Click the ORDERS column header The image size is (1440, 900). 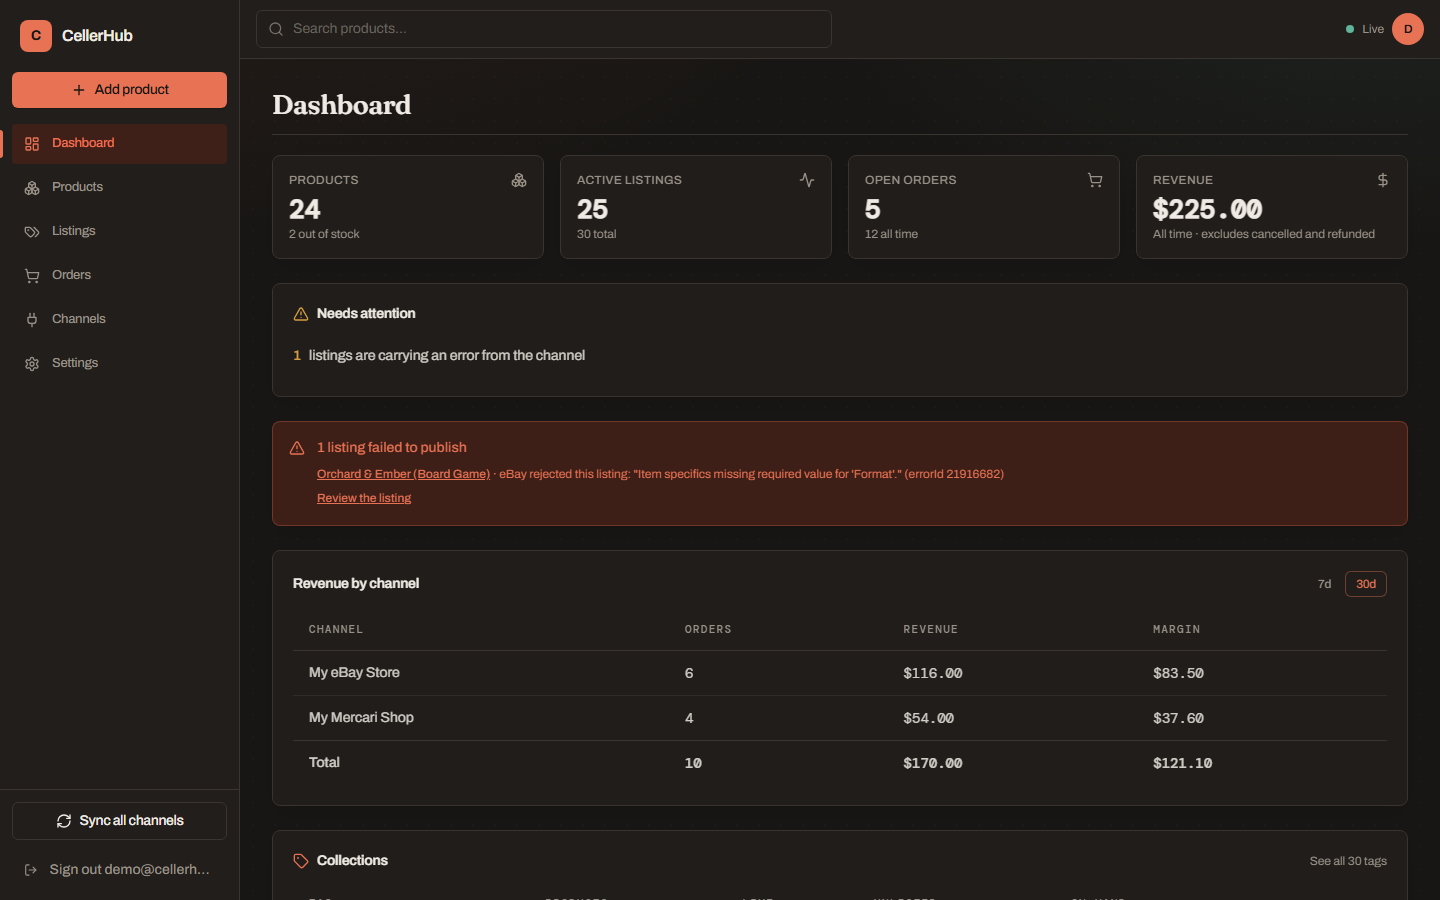click(708, 630)
